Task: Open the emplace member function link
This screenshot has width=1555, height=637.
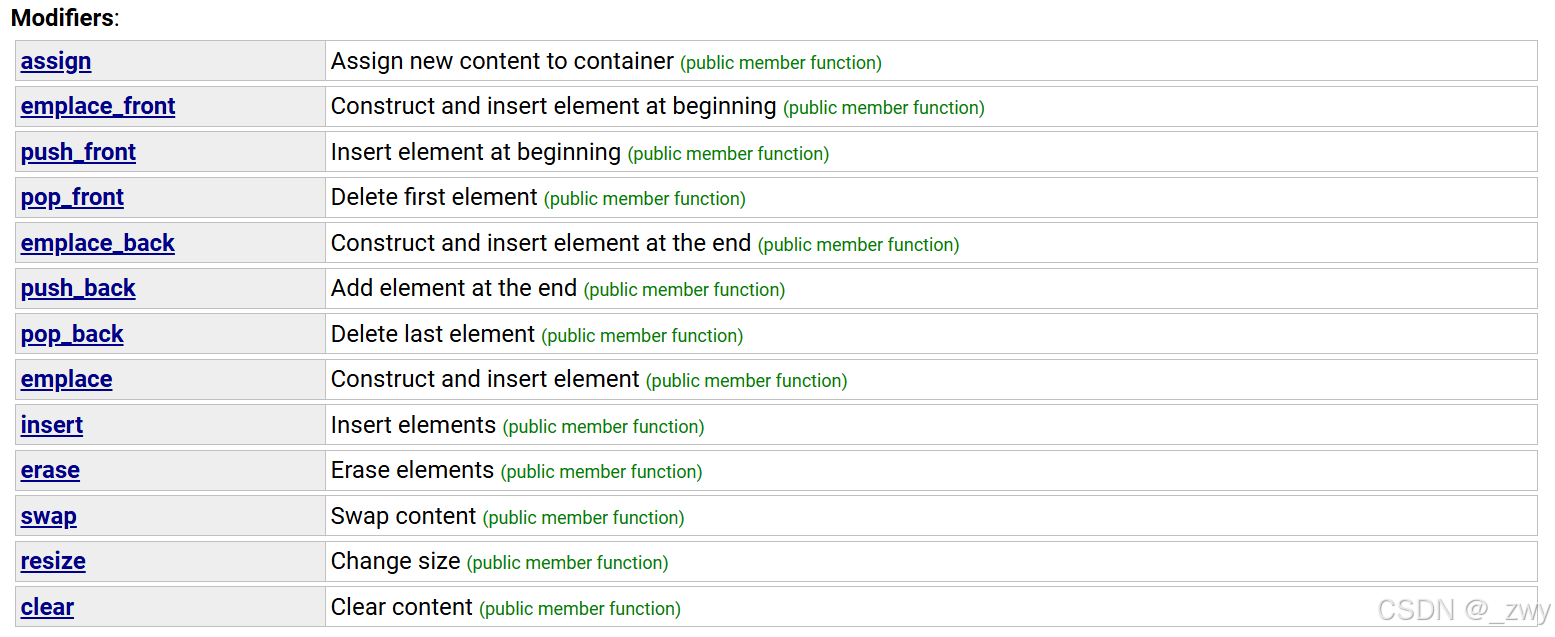Action: click(67, 379)
